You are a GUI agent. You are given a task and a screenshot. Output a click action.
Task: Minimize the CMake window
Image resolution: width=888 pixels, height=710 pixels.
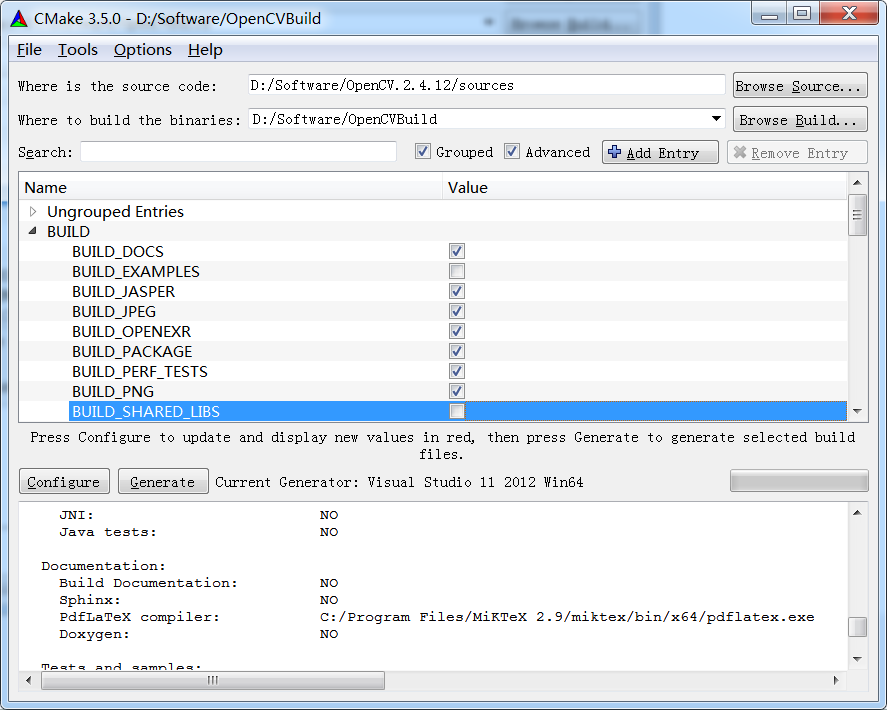(769, 14)
